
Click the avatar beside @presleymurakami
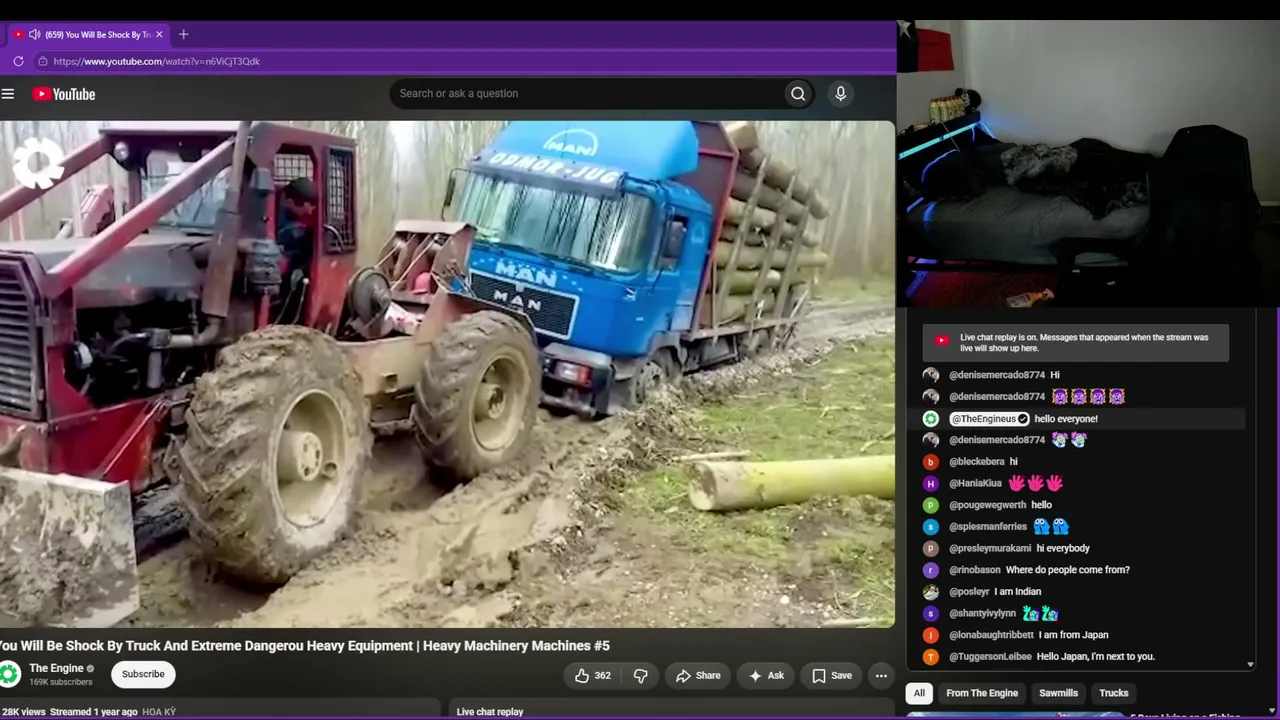(931, 549)
